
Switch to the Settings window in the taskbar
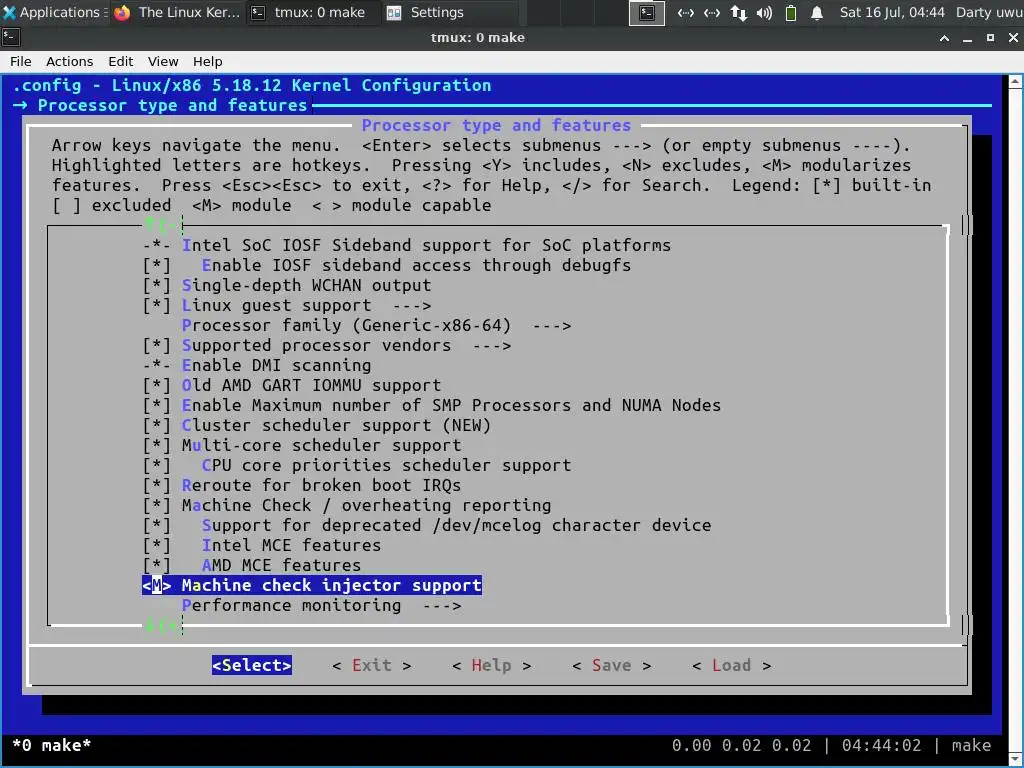[x=425, y=12]
